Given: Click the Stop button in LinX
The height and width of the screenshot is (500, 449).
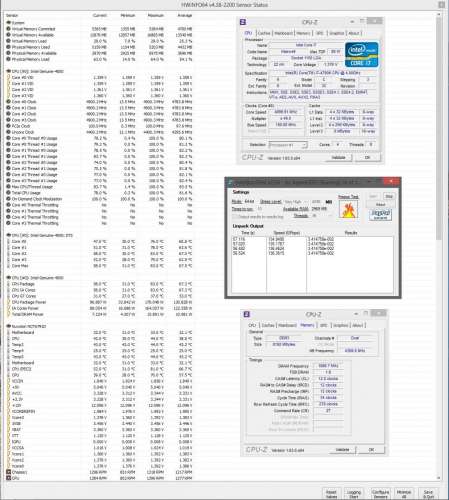Looking at the screenshot, I should [389, 196].
